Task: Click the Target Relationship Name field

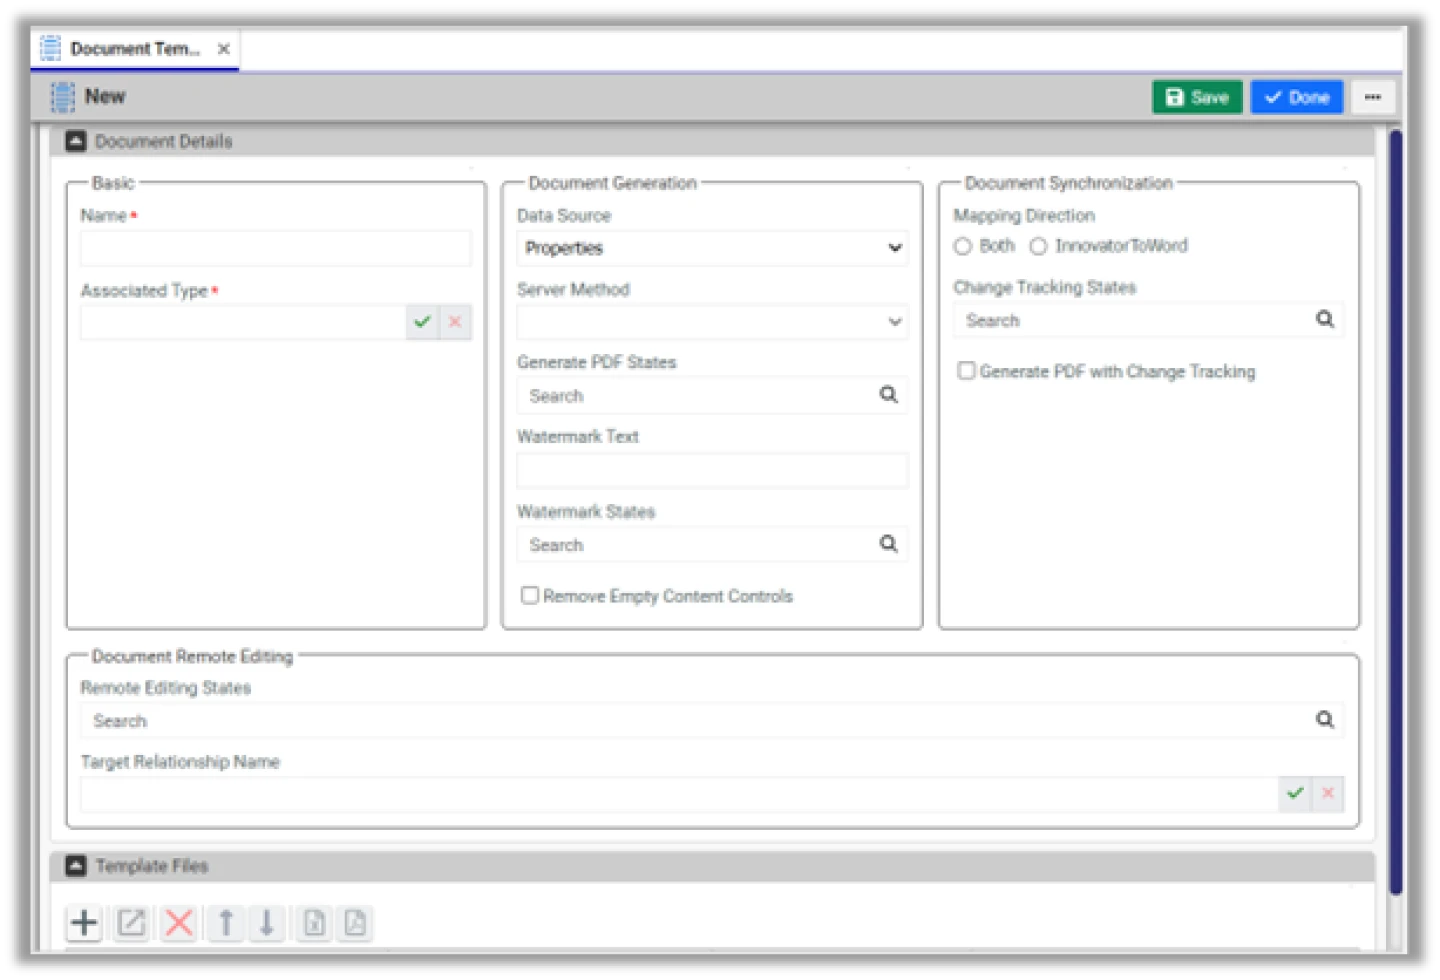Action: click(x=679, y=793)
